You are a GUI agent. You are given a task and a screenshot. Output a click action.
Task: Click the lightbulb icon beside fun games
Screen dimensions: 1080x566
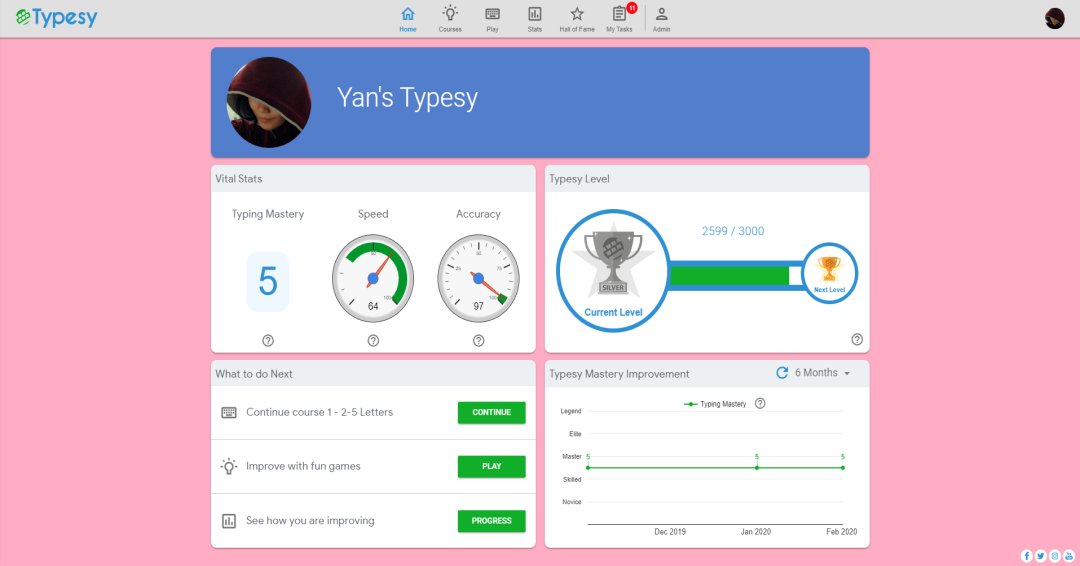click(x=229, y=466)
